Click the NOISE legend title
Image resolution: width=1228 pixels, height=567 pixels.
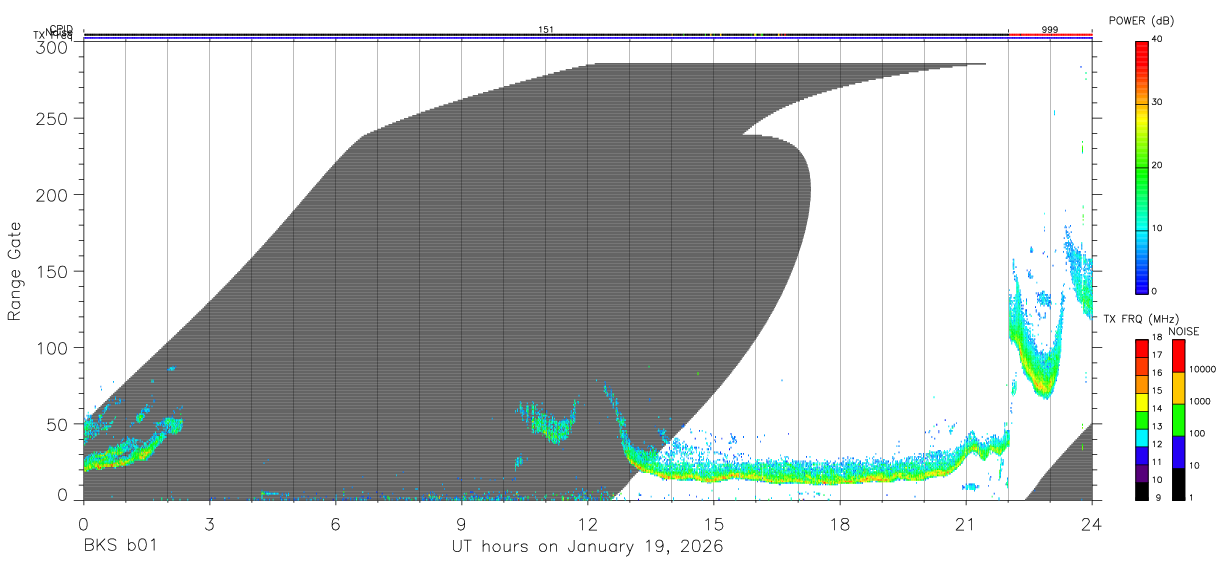(1183, 332)
